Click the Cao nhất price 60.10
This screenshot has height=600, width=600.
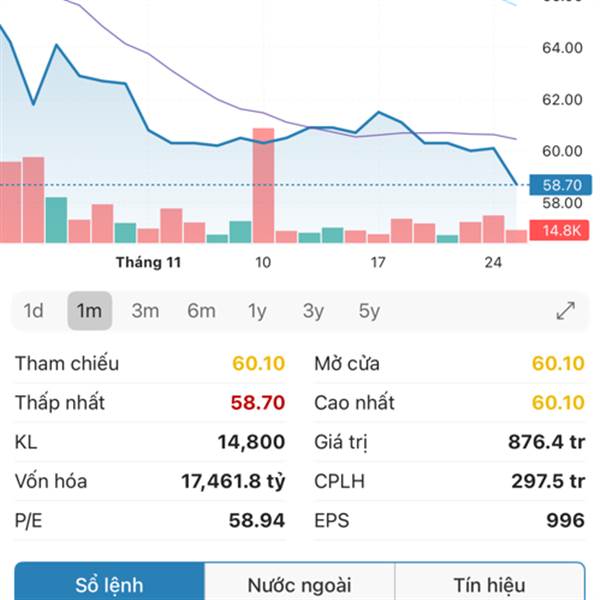coord(558,403)
